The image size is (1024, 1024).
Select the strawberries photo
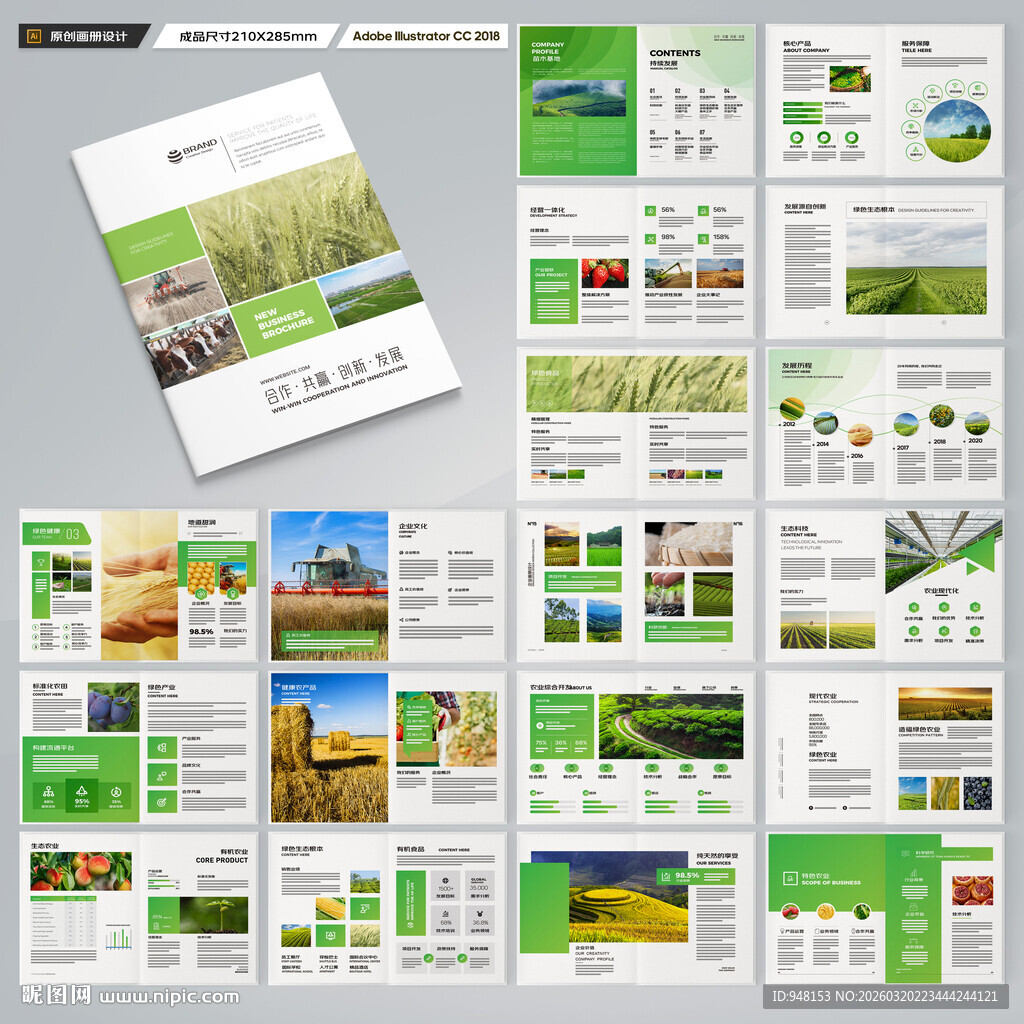tap(605, 273)
